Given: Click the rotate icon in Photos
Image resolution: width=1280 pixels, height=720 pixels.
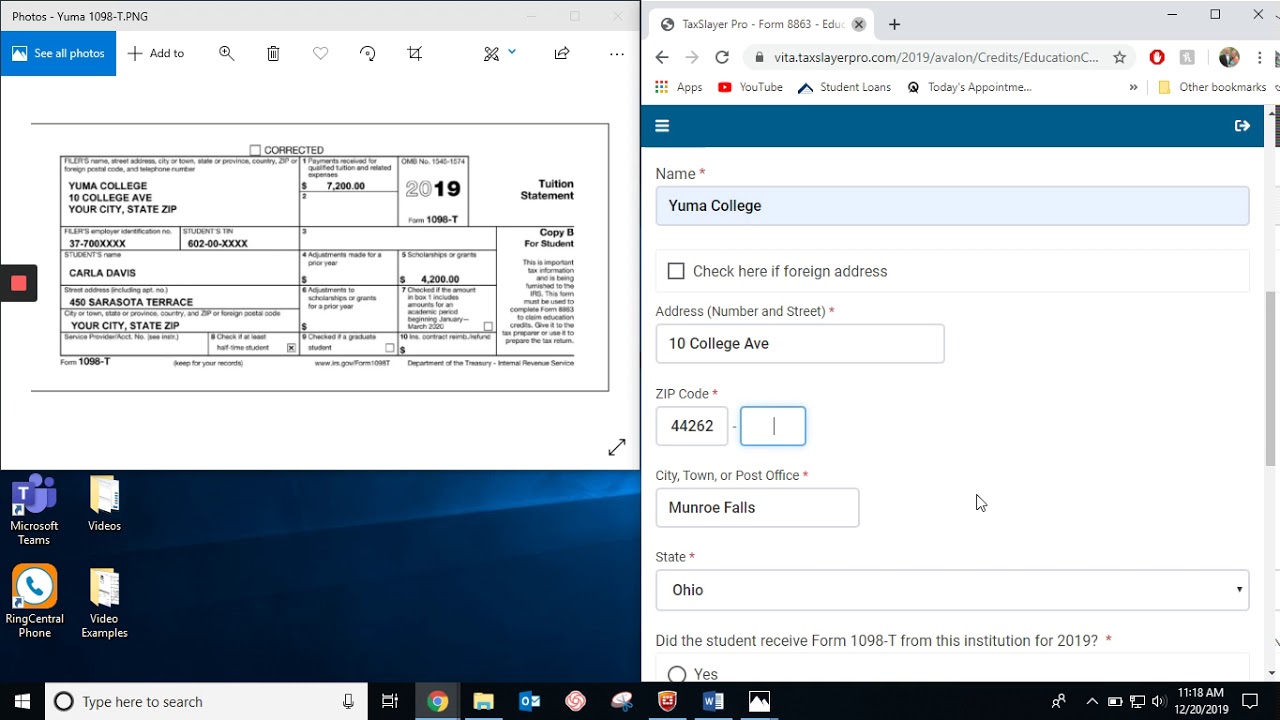Looking at the screenshot, I should point(367,53).
